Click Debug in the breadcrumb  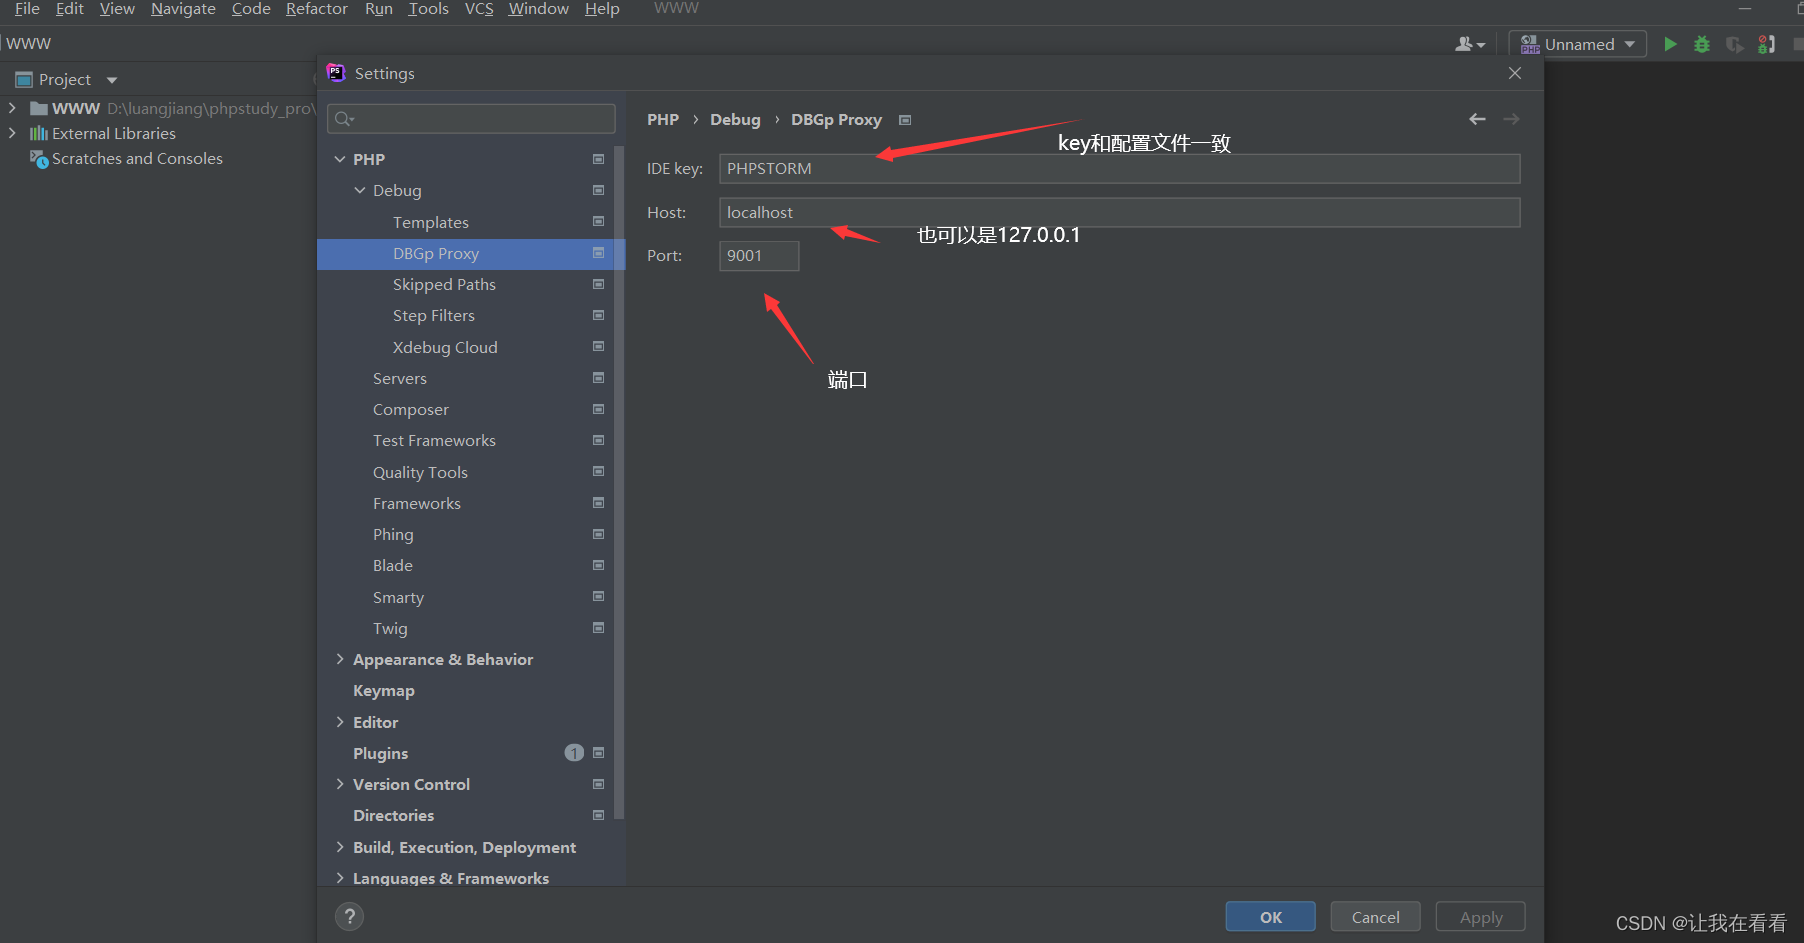pyautogui.click(x=735, y=120)
